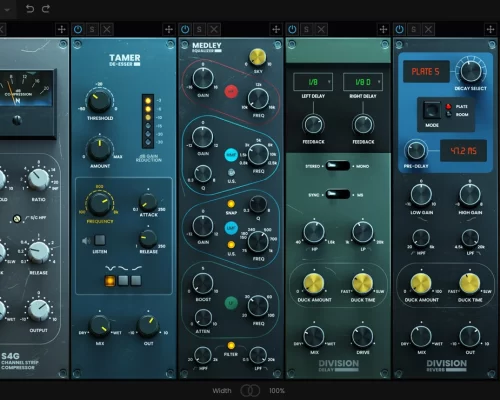Toggle the SNAP light on Medley's LMF band
The image size is (500, 400).
point(231,204)
